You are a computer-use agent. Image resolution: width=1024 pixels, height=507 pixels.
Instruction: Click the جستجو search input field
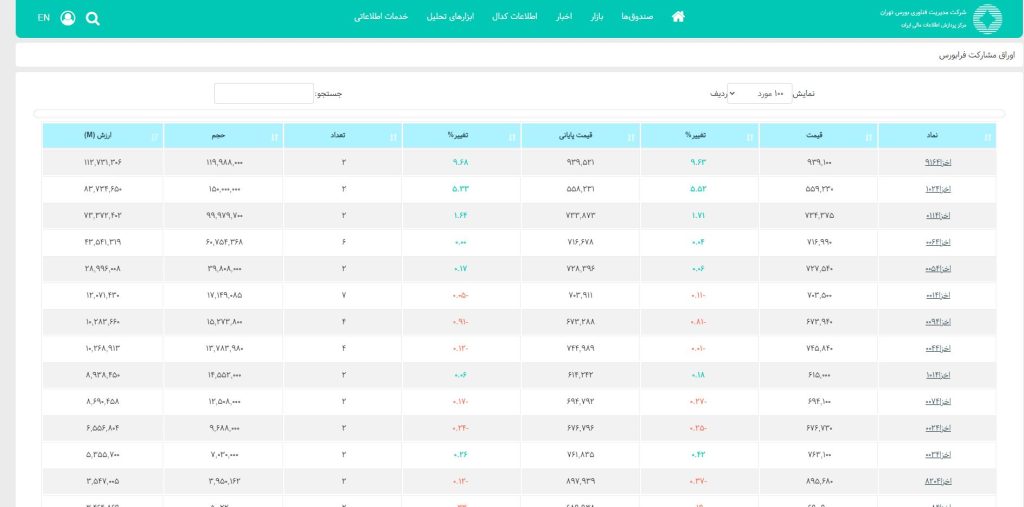coord(264,93)
